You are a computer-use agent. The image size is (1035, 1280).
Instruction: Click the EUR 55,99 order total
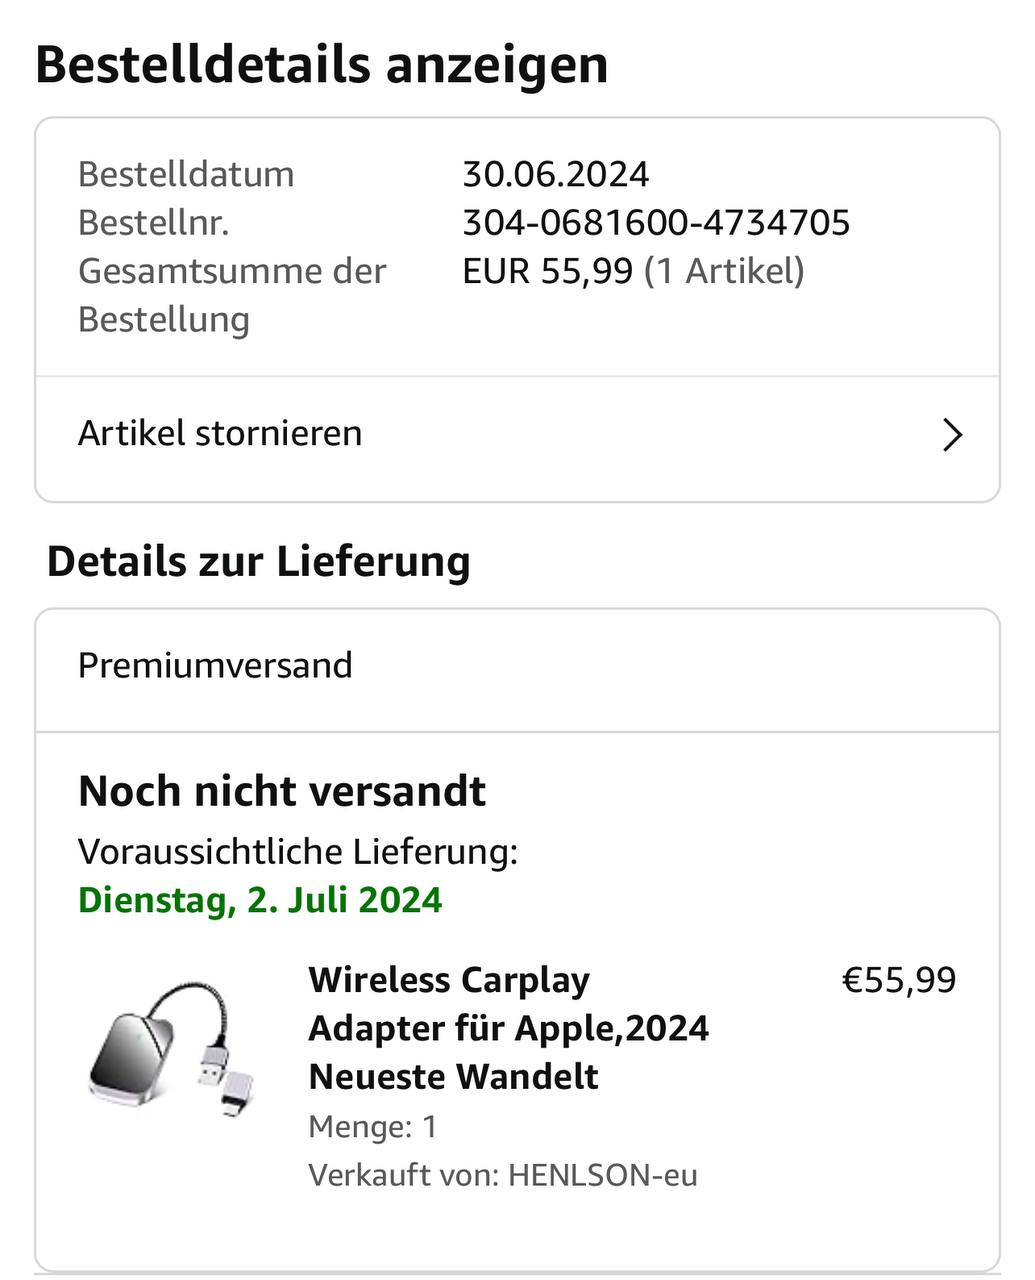547,271
